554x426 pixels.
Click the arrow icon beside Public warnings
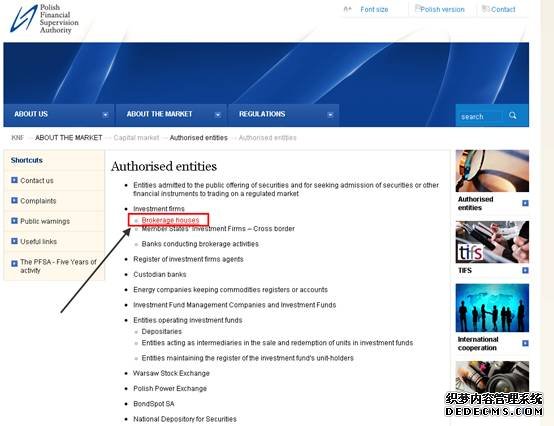tap(14, 221)
